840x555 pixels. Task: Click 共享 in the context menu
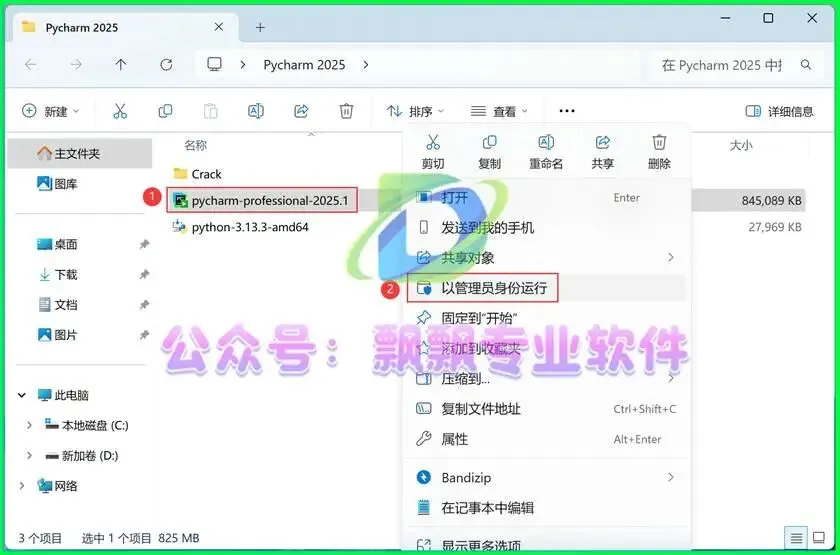point(603,152)
